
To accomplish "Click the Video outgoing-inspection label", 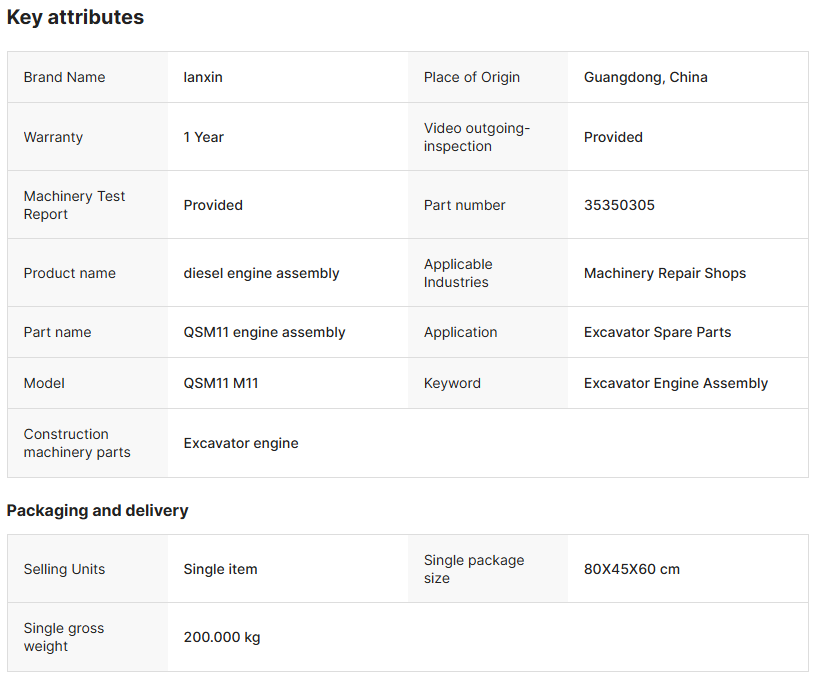I will point(476,137).
